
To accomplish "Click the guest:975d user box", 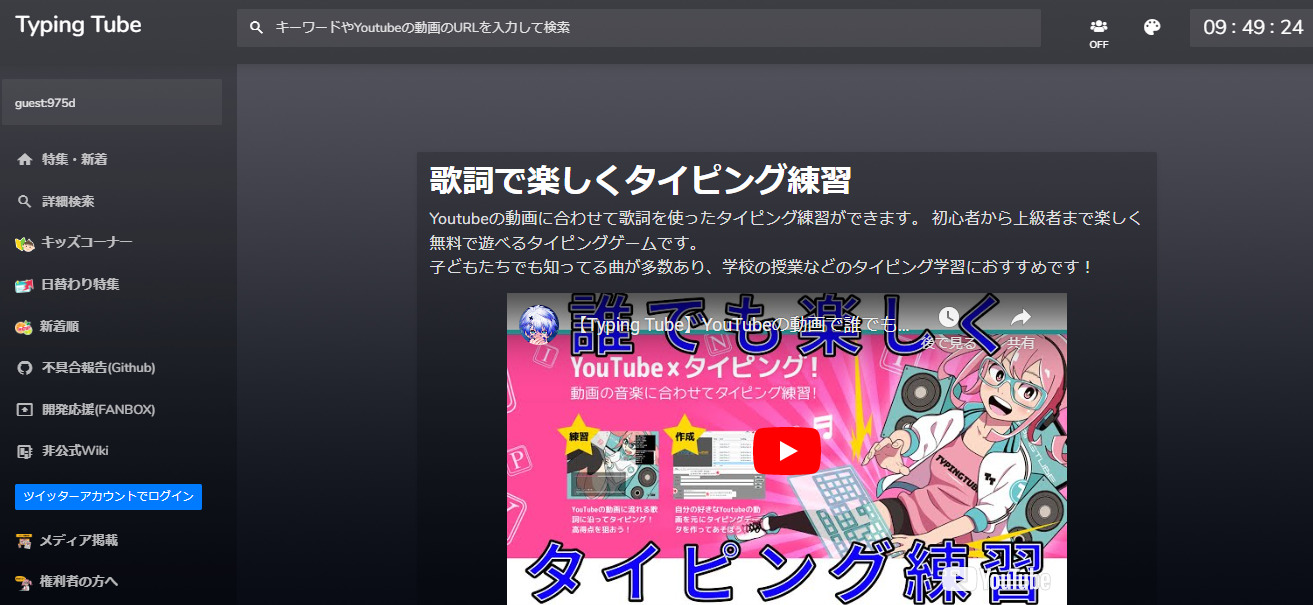I will (x=112, y=102).
